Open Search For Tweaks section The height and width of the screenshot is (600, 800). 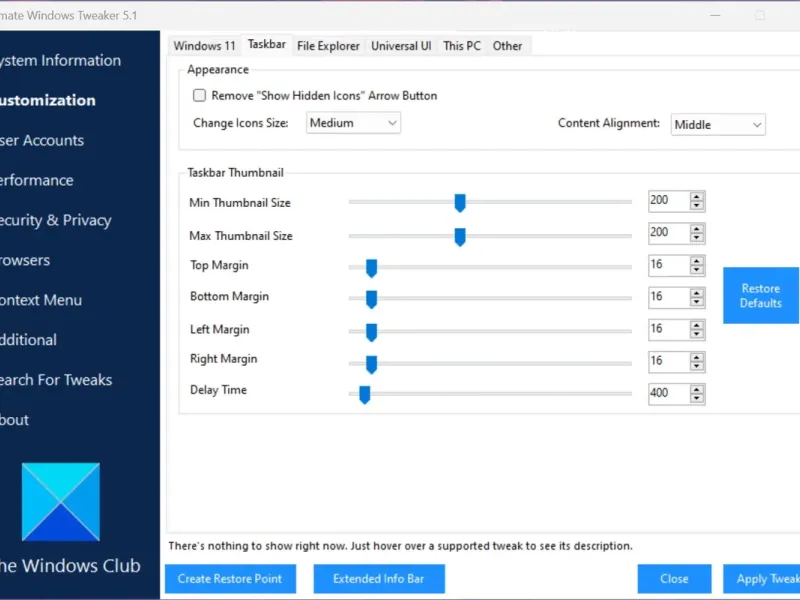(56, 380)
